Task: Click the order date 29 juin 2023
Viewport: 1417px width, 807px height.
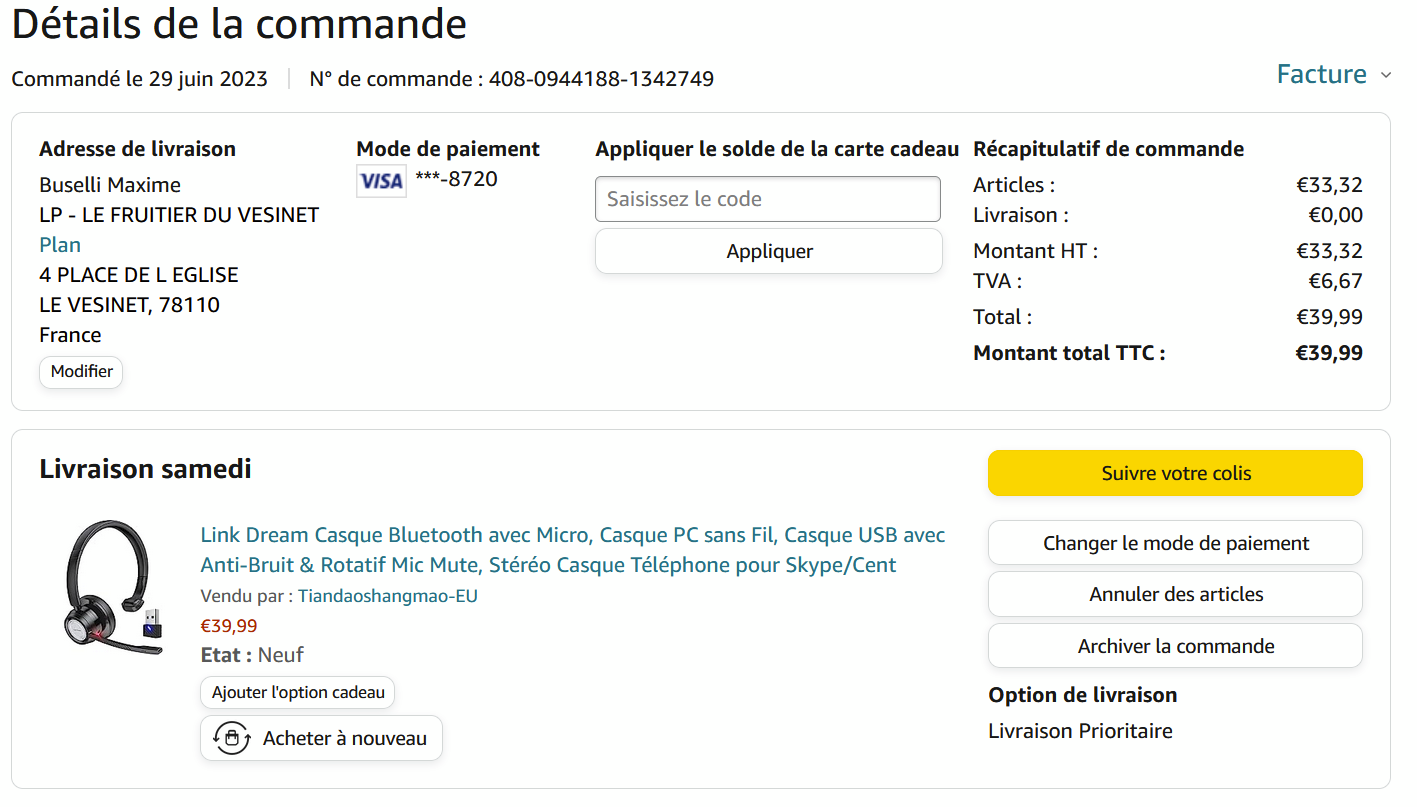Action: [x=208, y=79]
